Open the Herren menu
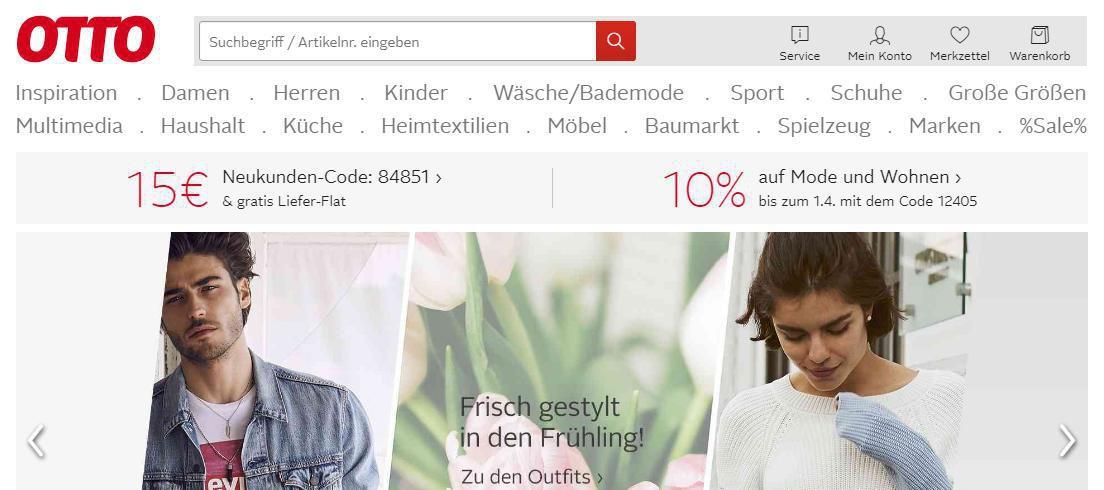 tap(306, 93)
